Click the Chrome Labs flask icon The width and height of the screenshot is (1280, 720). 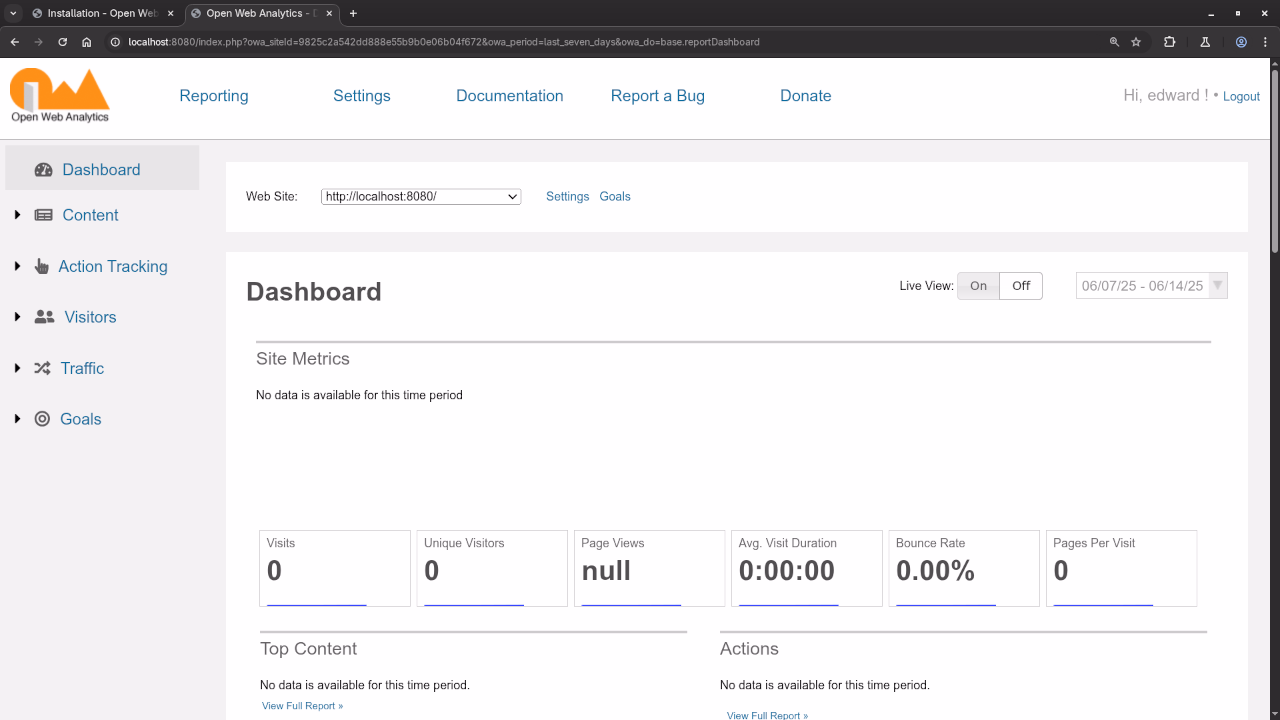tap(1205, 42)
